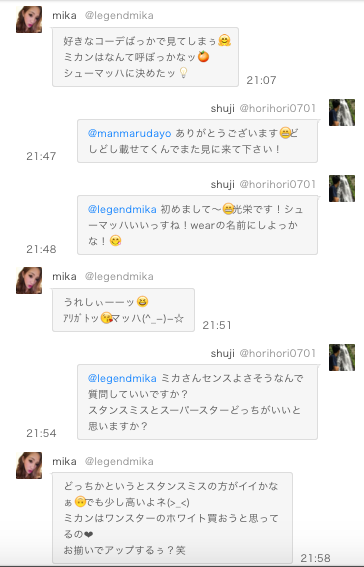This screenshot has width=364, height=567.
Task: Click the black heart emoji after るの
Action: tap(88, 534)
